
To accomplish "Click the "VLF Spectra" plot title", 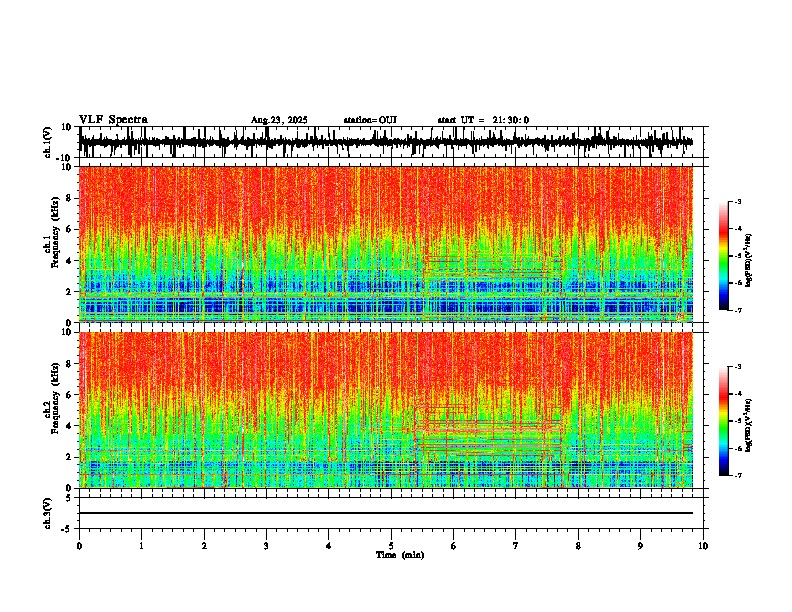I will (113, 120).
